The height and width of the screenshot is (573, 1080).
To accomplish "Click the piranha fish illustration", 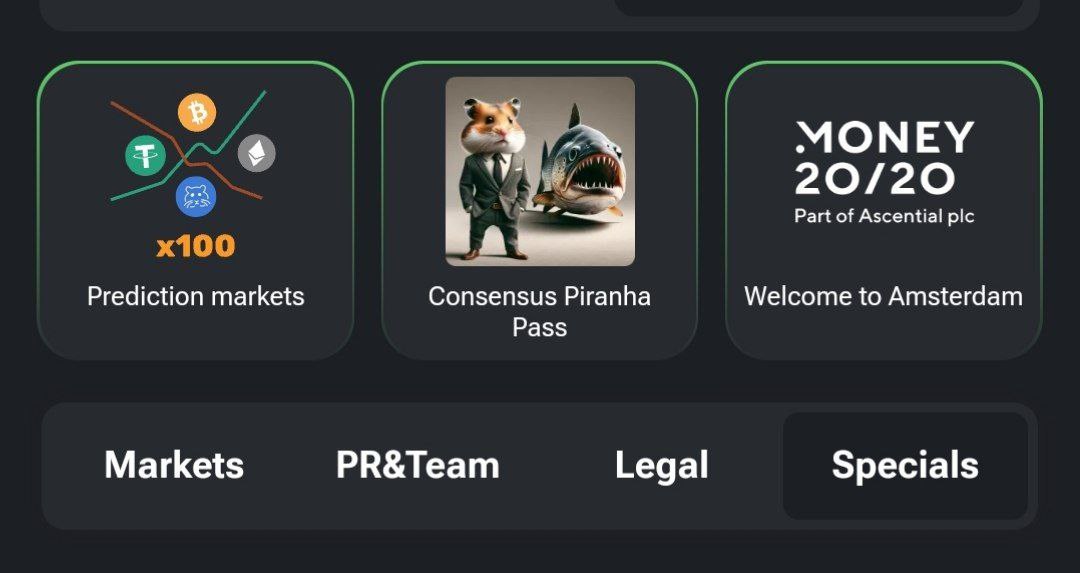I will (580, 164).
